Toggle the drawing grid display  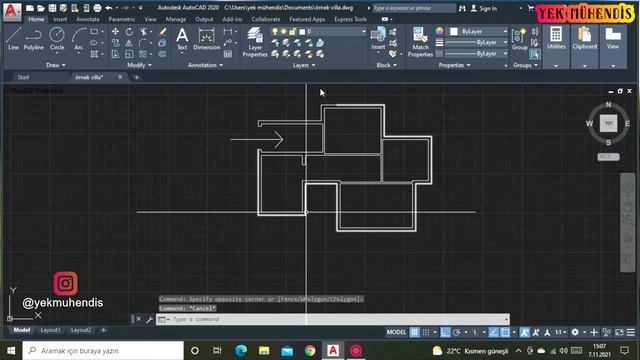414,332
